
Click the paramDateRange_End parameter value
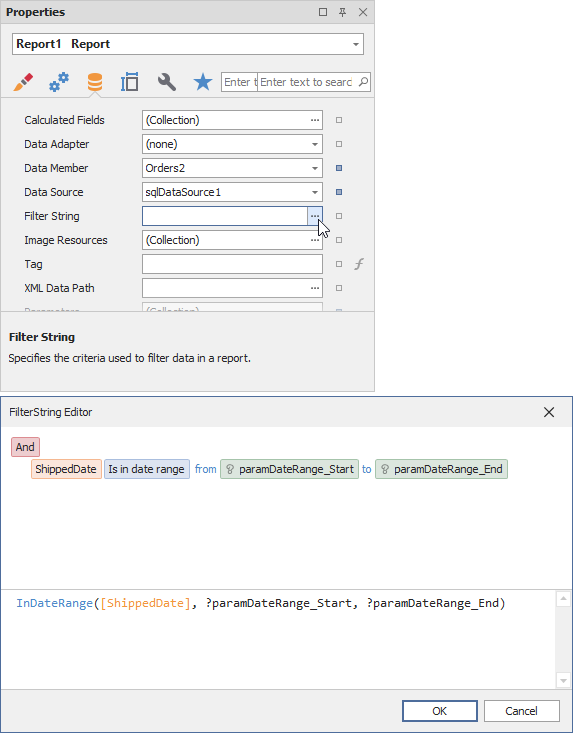coord(448,469)
